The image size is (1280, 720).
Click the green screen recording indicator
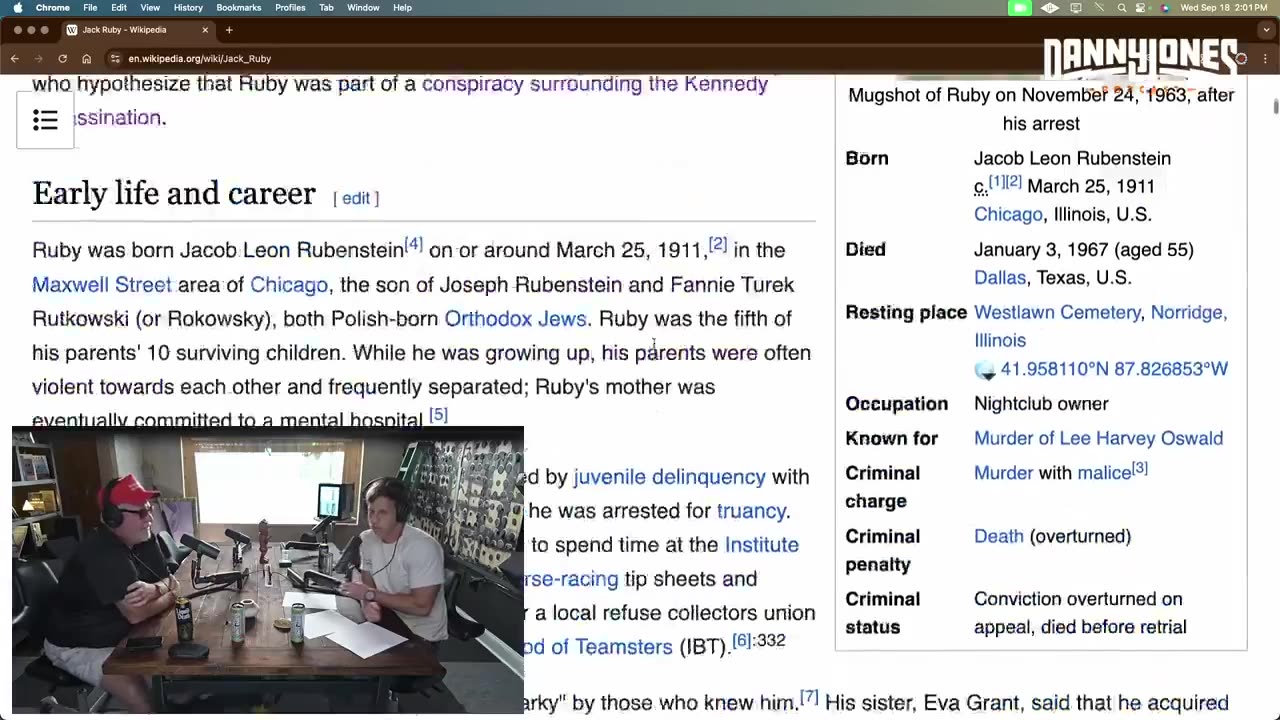tap(1020, 7)
